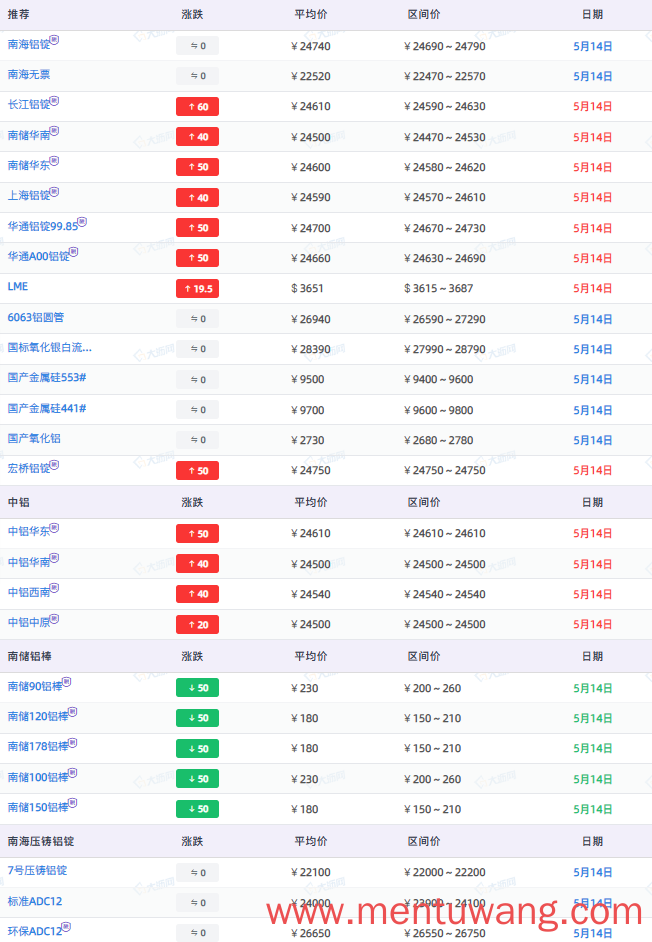Click the circled badge icon beside 华通铝锭99.85
The width and height of the screenshot is (652, 942).
point(82,222)
